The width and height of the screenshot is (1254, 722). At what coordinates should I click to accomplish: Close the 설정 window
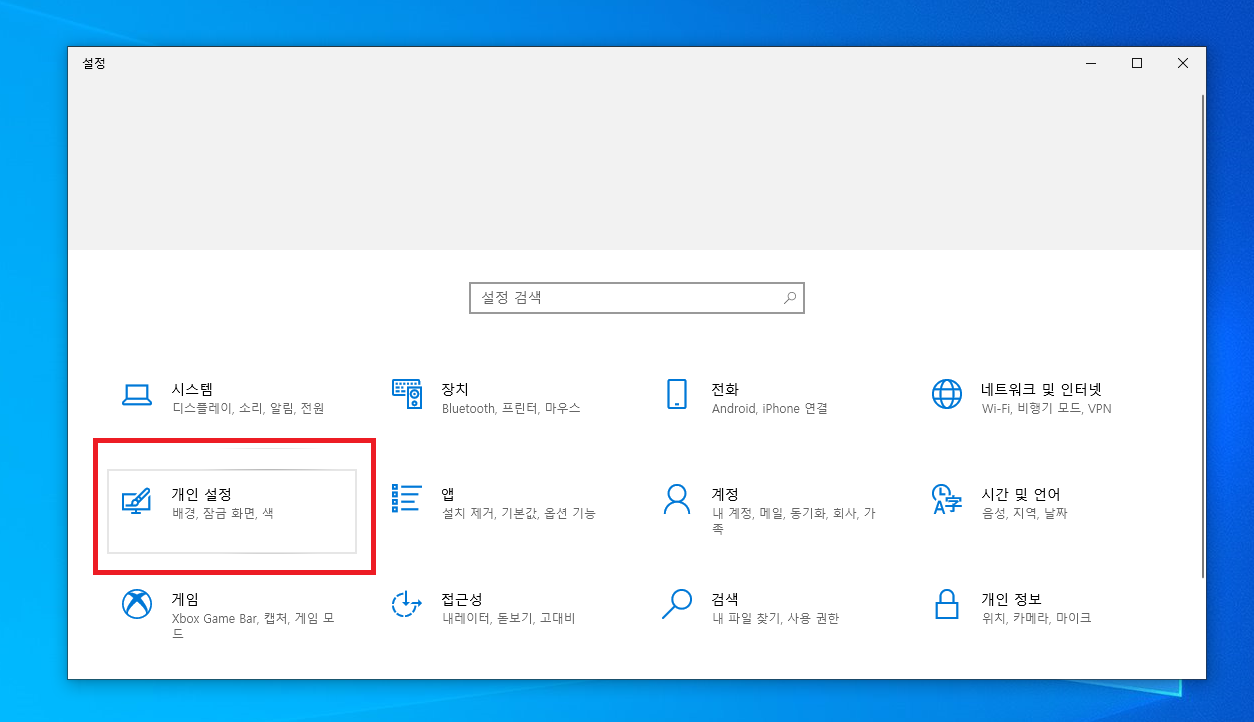pyautogui.click(x=1183, y=63)
